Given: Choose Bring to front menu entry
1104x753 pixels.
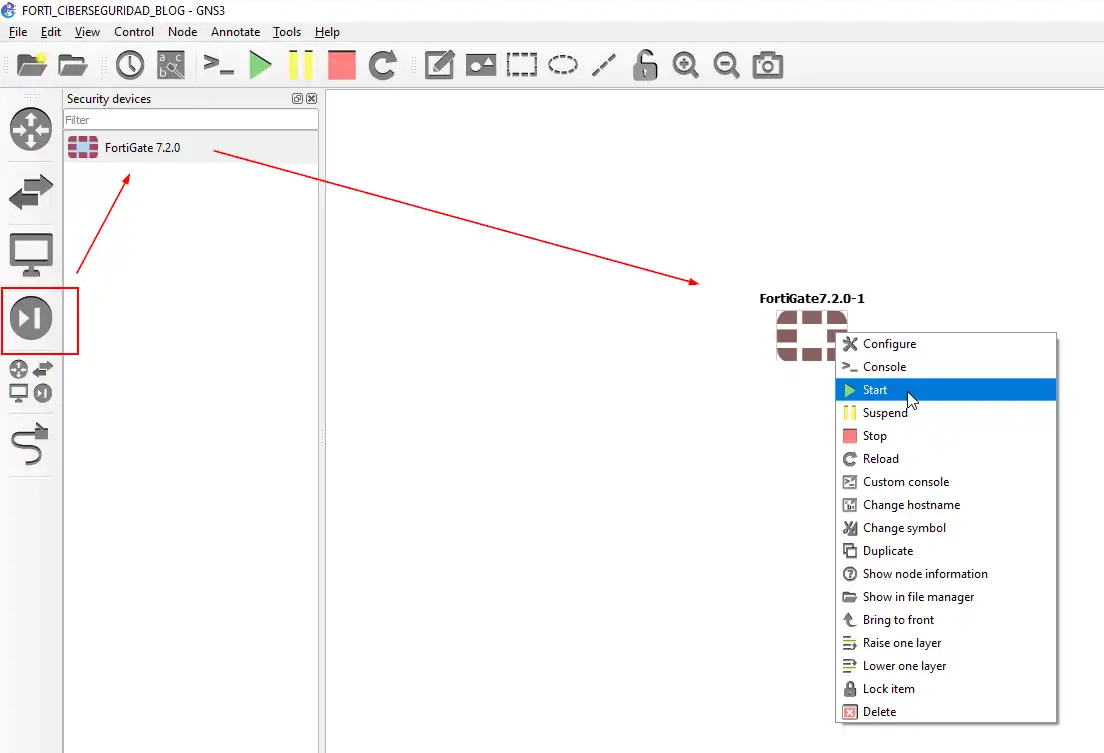Looking at the screenshot, I should (x=946, y=620).
